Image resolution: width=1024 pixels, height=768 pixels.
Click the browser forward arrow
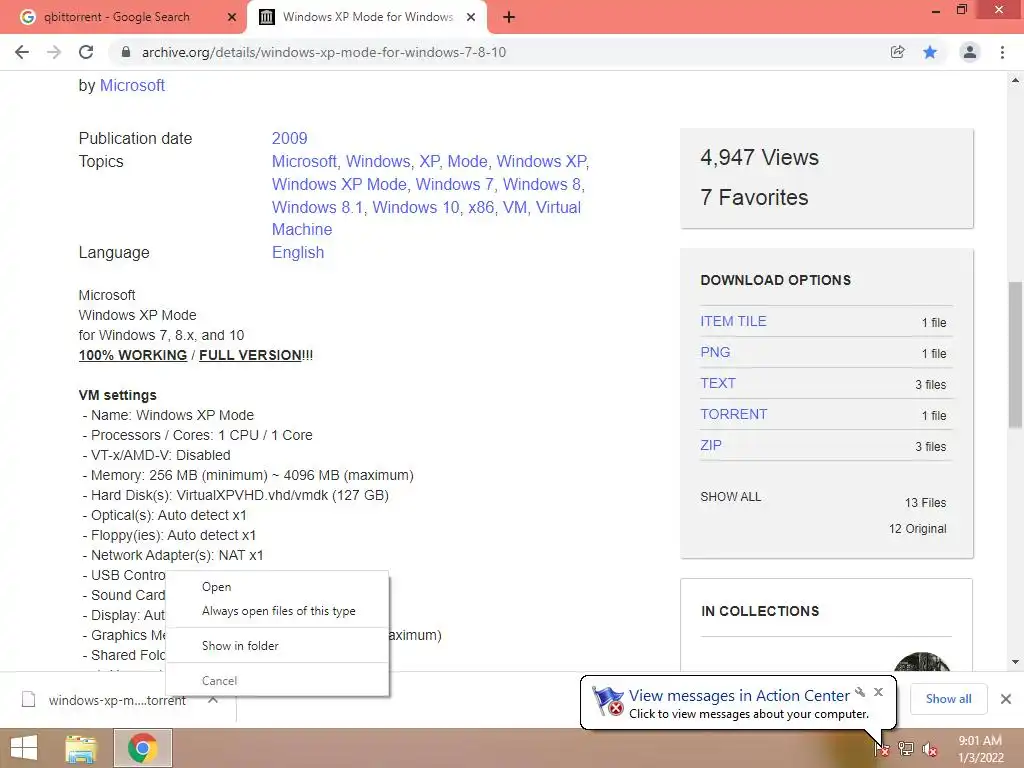[x=54, y=52]
